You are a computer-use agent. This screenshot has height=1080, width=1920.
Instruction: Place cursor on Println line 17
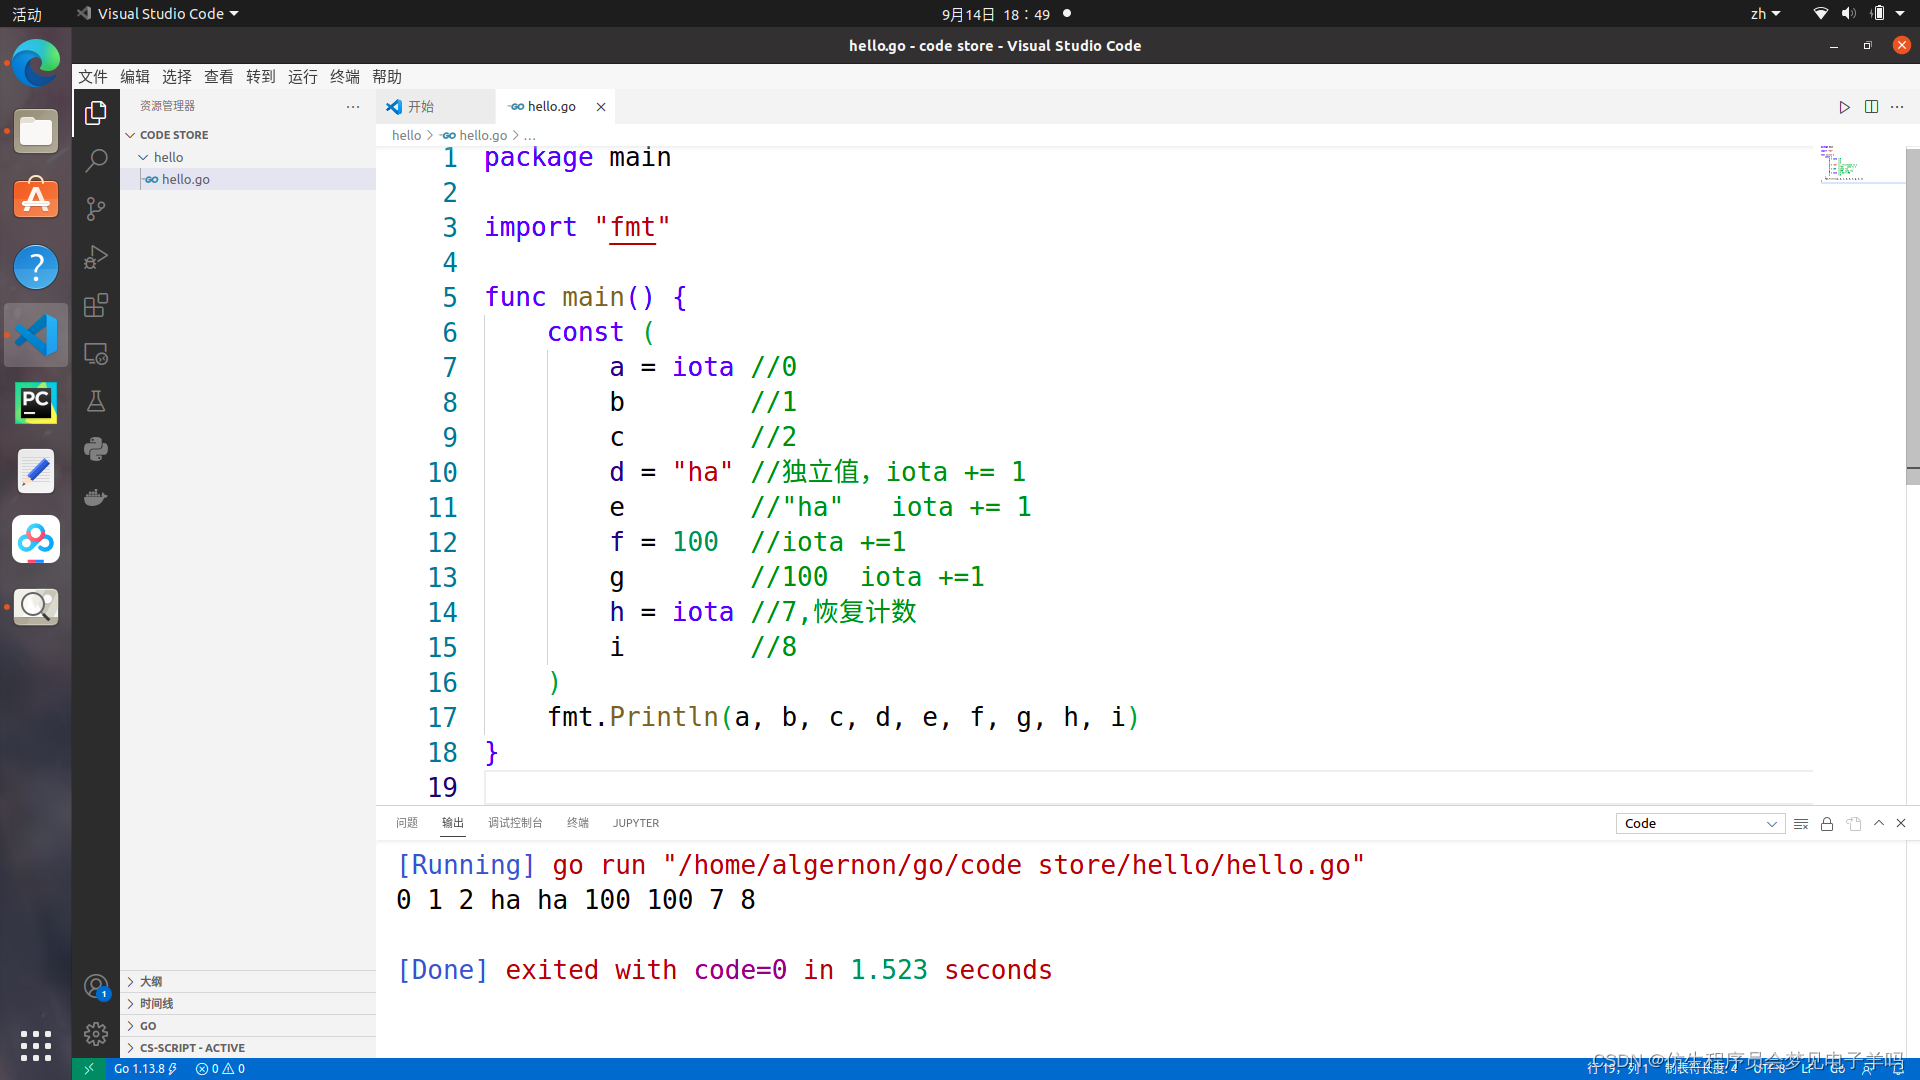(x=842, y=718)
